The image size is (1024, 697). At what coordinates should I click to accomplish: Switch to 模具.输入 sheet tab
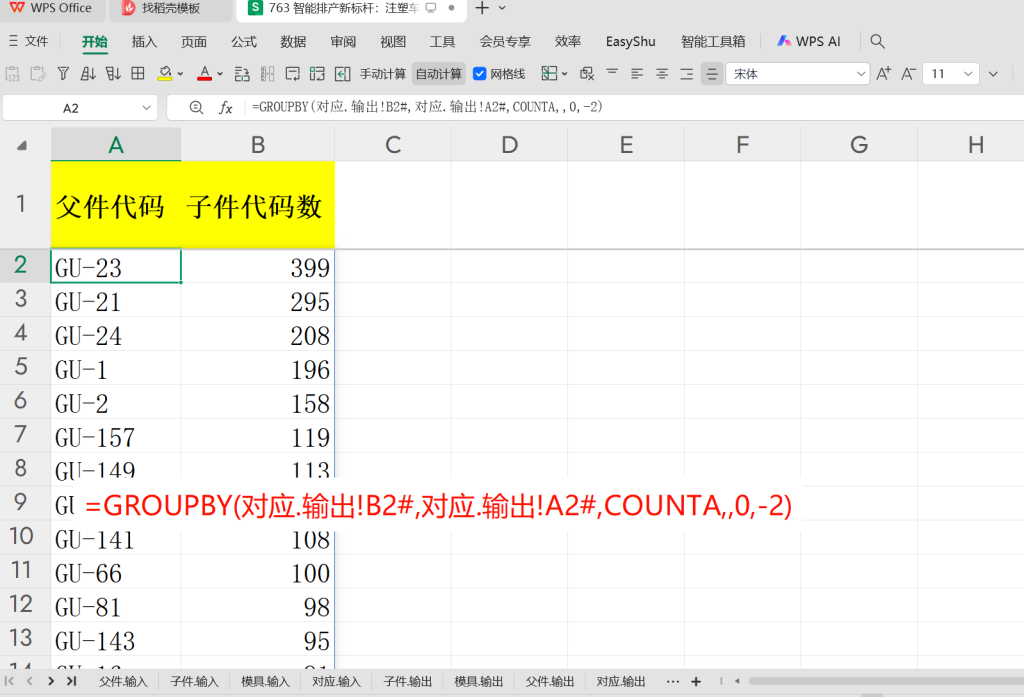(x=265, y=681)
